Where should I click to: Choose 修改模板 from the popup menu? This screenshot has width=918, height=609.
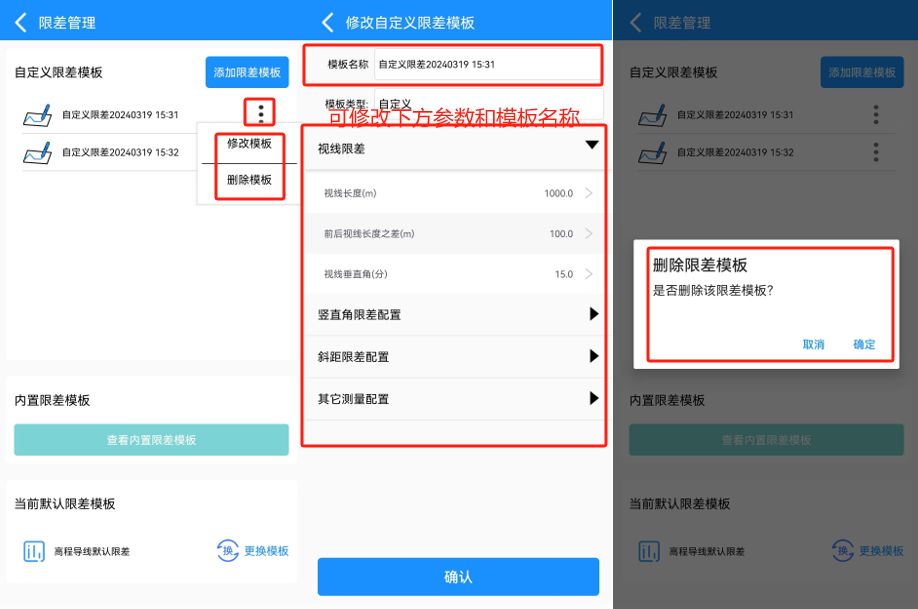tap(249, 143)
